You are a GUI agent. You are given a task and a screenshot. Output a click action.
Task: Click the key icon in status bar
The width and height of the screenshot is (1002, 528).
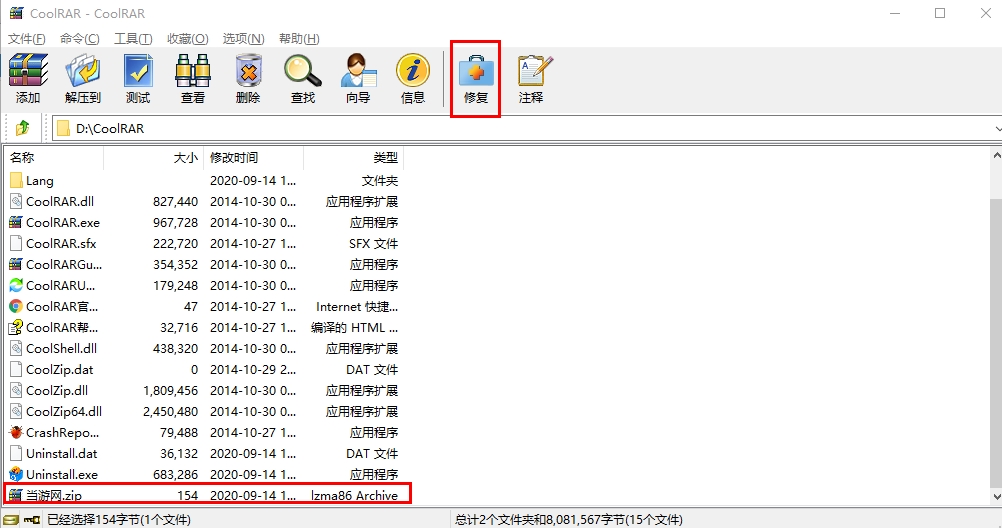32,520
